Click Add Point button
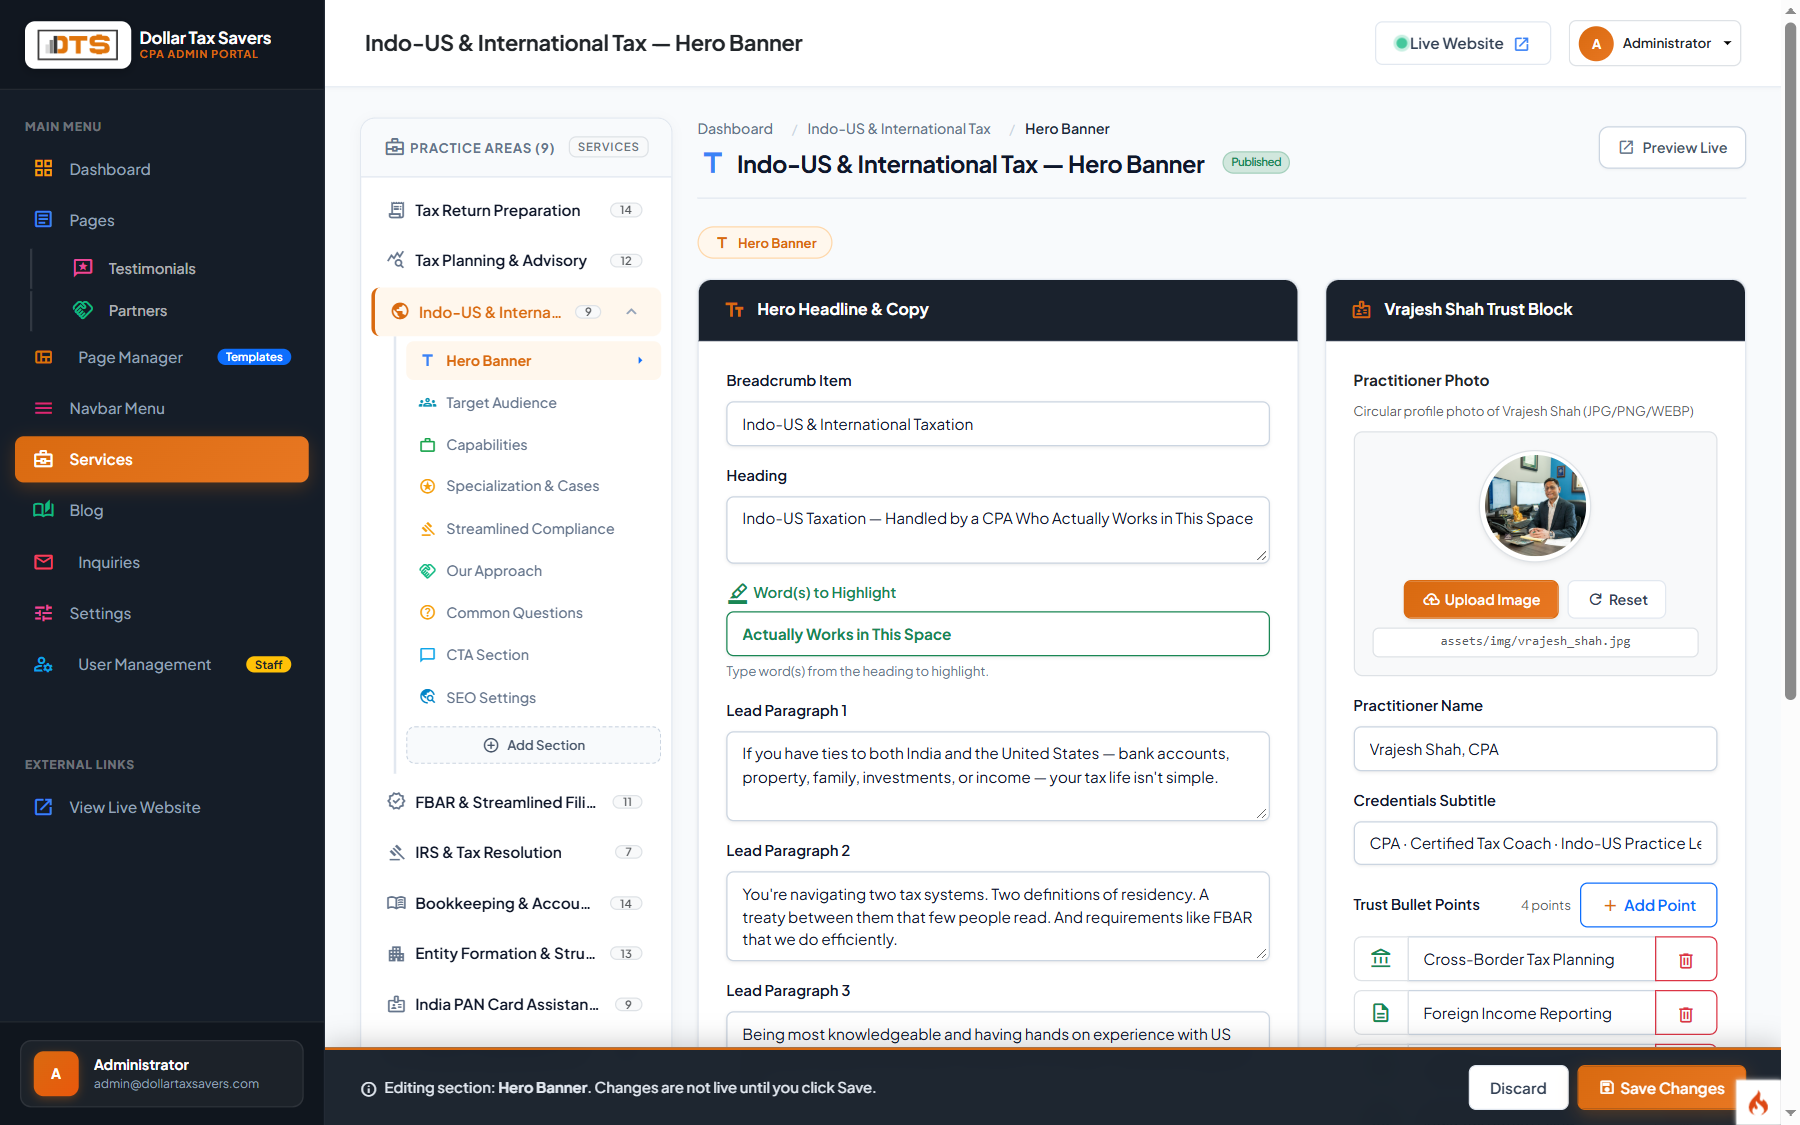This screenshot has height=1125, width=1800. (x=1648, y=905)
